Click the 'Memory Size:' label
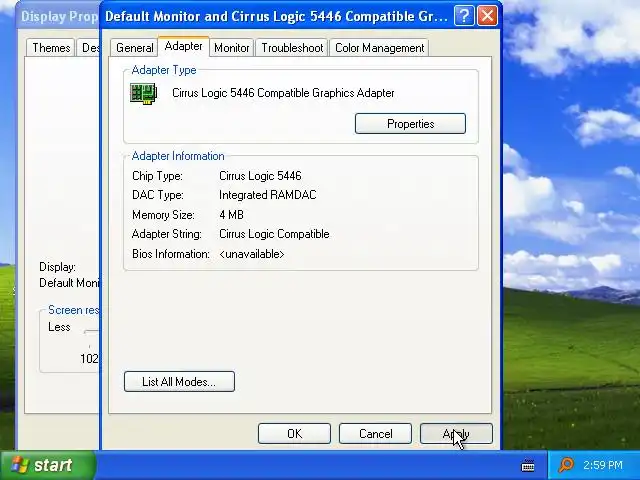The height and width of the screenshot is (480, 640). (x=163, y=215)
